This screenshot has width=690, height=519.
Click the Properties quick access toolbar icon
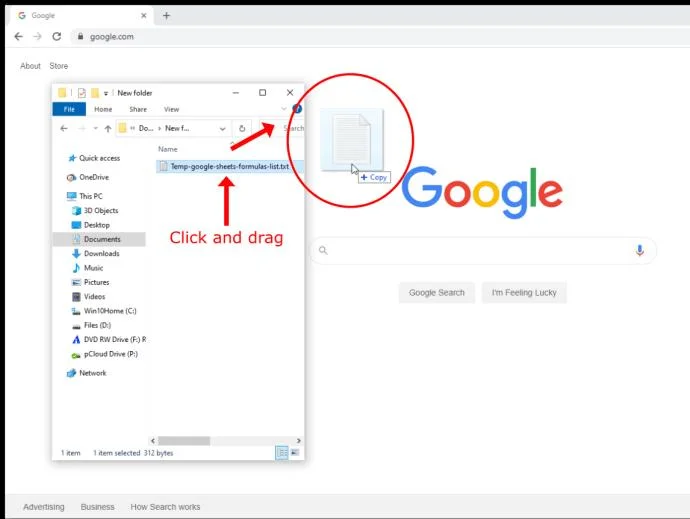[81, 93]
